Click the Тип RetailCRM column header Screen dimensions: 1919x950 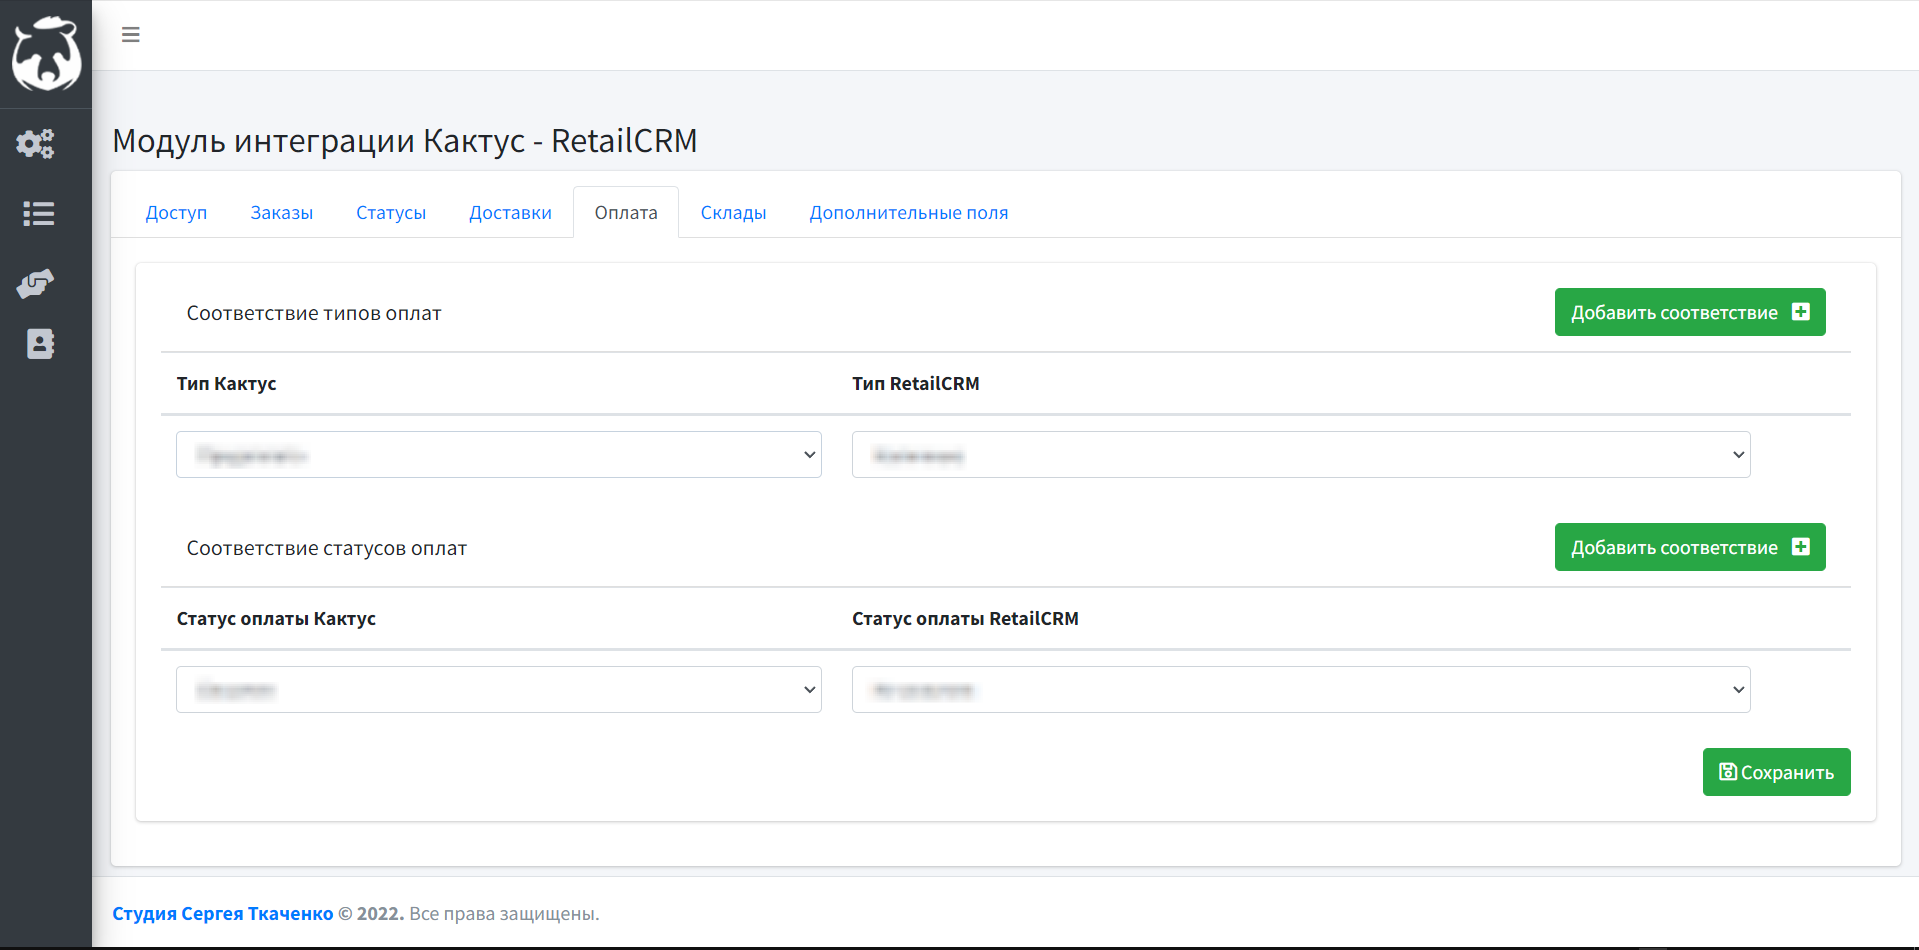pos(916,384)
